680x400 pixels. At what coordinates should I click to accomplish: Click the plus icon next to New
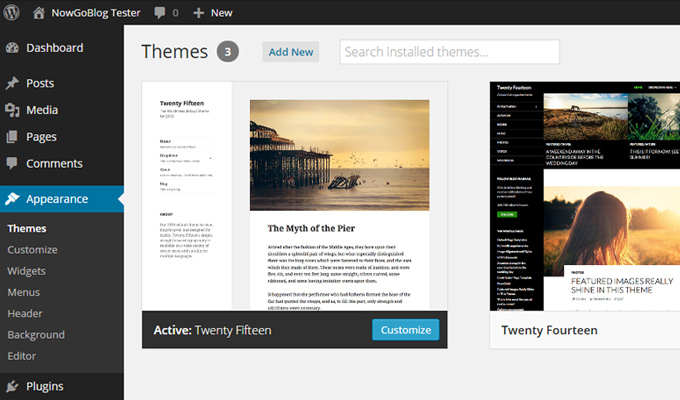point(198,13)
